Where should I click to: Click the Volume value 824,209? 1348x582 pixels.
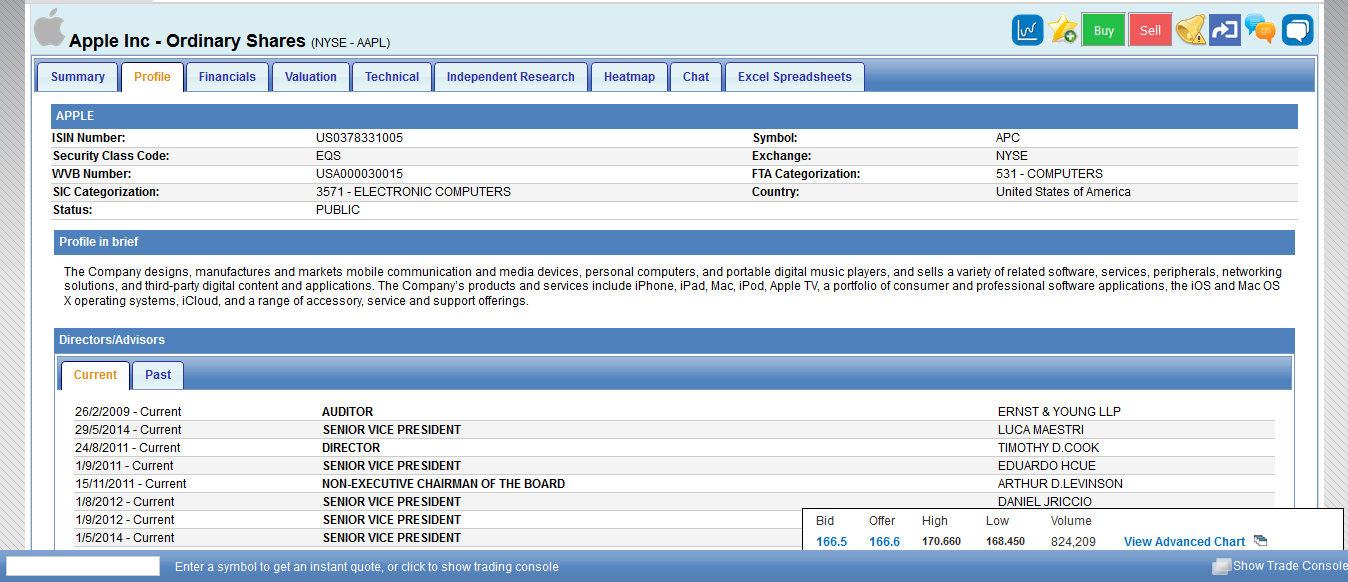pyautogui.click(x=1073, y=542)
